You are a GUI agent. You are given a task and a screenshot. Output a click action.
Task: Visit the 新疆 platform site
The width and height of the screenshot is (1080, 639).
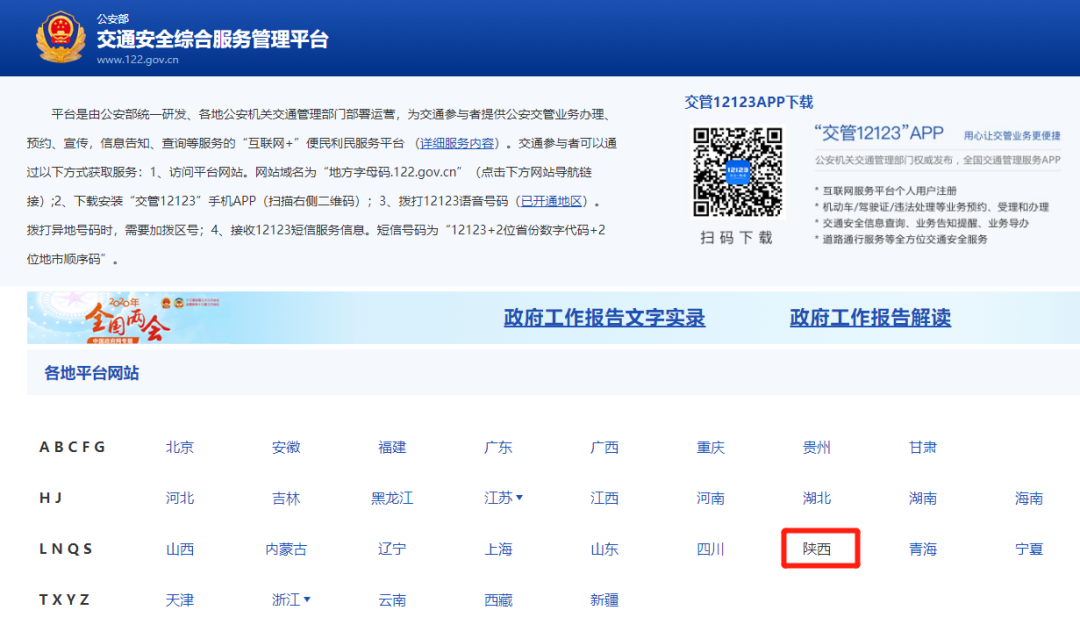pyautogui.click(x=604, y=600)
